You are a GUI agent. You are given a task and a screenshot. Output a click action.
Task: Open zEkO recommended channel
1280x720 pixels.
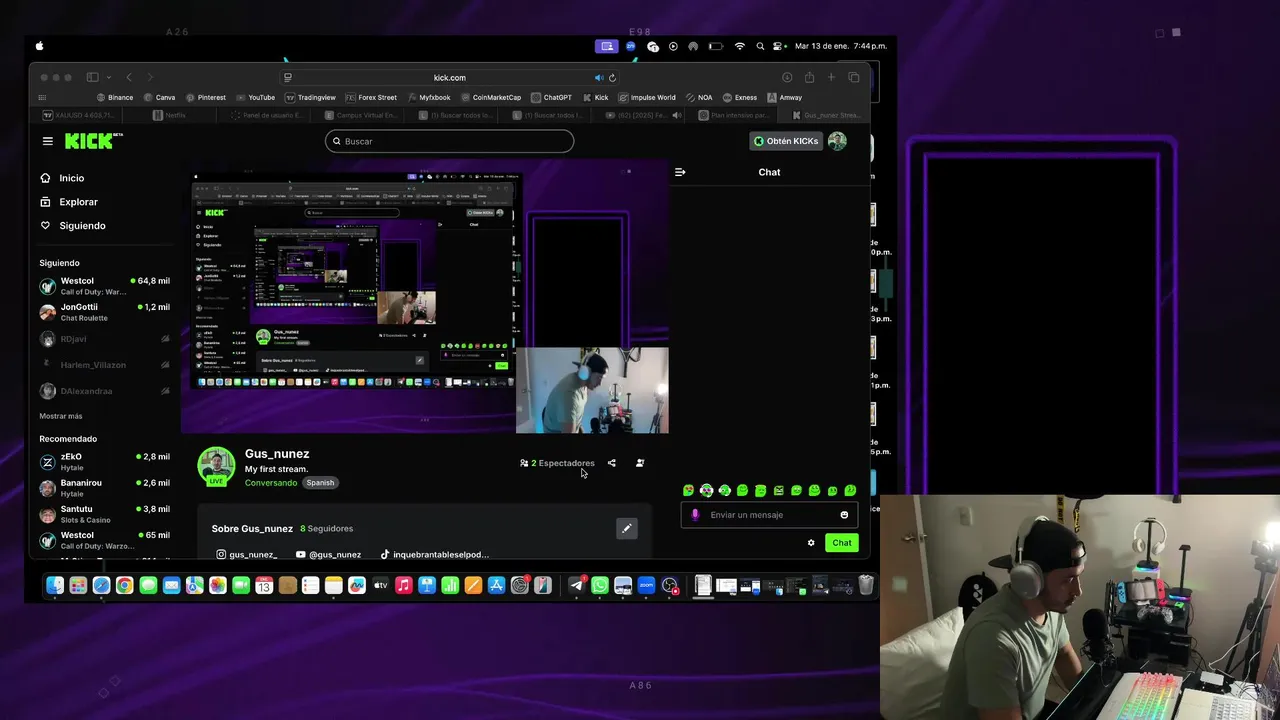coord(104,461)
